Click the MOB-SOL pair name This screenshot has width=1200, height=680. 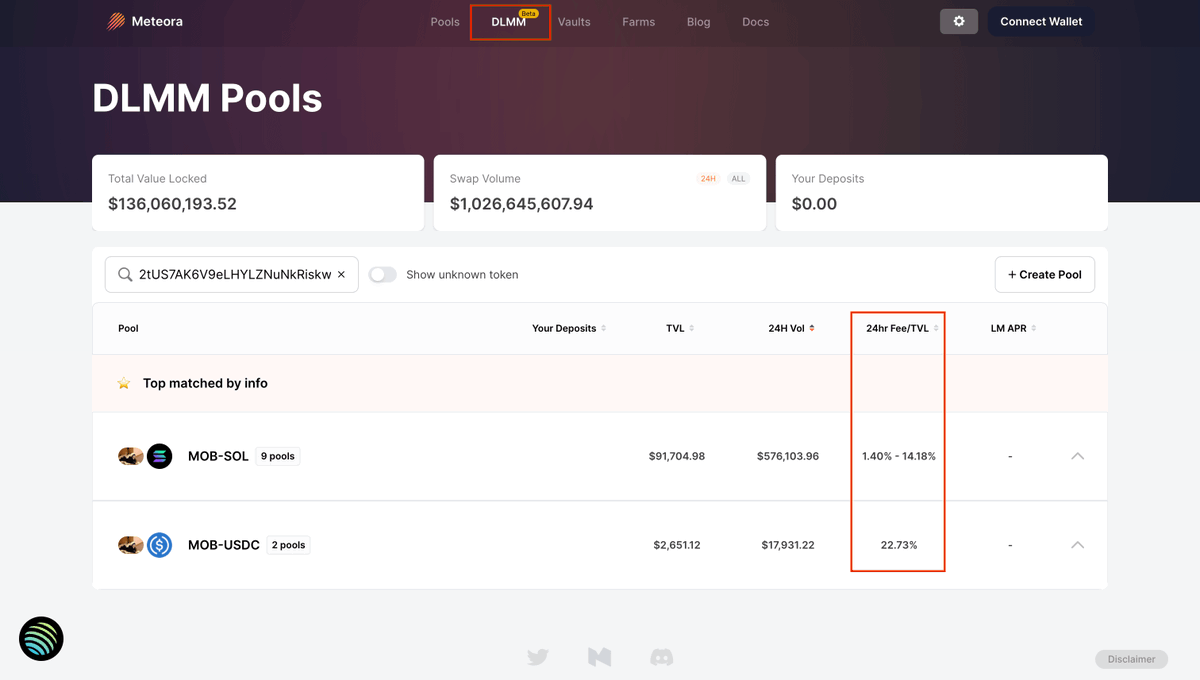[x=218, y=456]
